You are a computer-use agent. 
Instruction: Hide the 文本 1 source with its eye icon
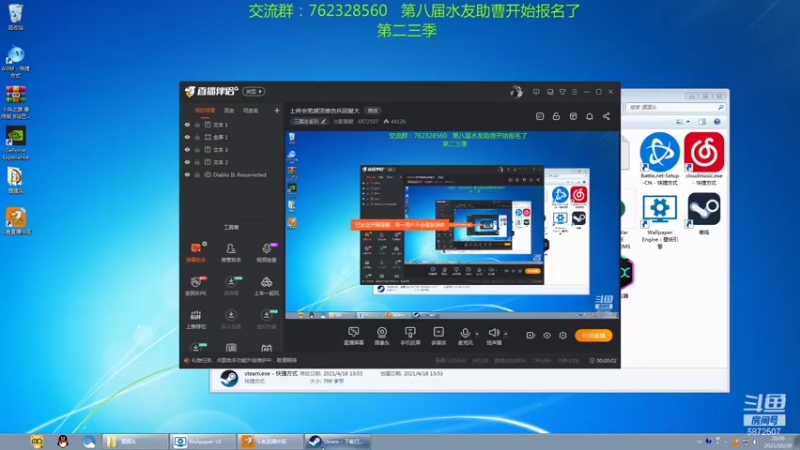(187, 124)
